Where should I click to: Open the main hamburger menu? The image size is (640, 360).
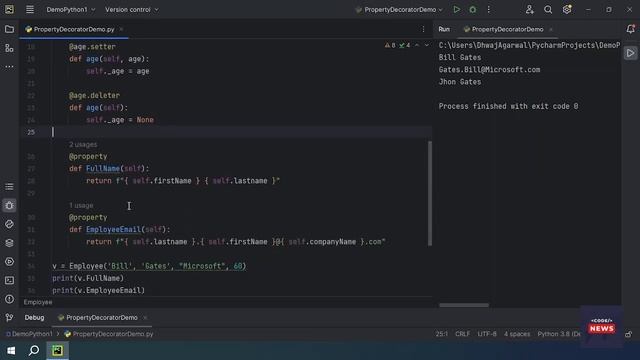pos(30,9)
